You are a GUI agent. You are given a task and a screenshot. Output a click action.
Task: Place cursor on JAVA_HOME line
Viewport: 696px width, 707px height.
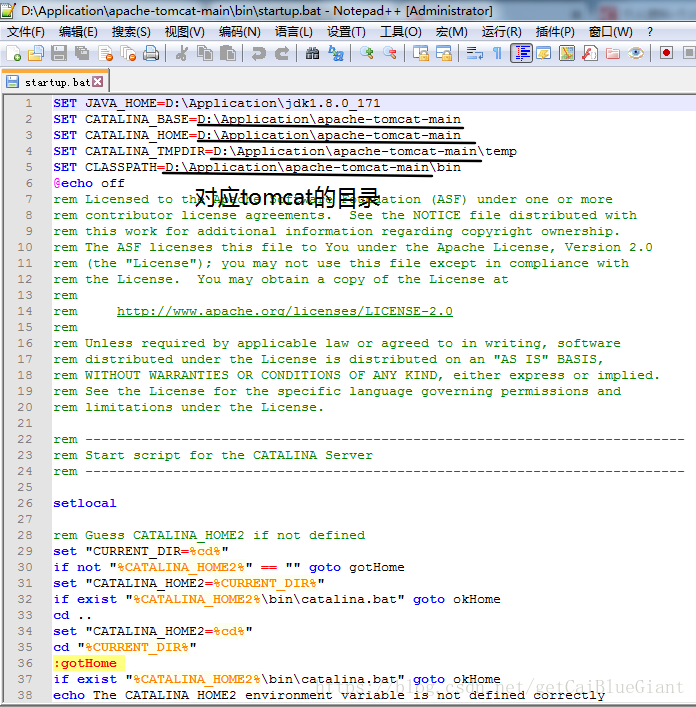point(216,103)
